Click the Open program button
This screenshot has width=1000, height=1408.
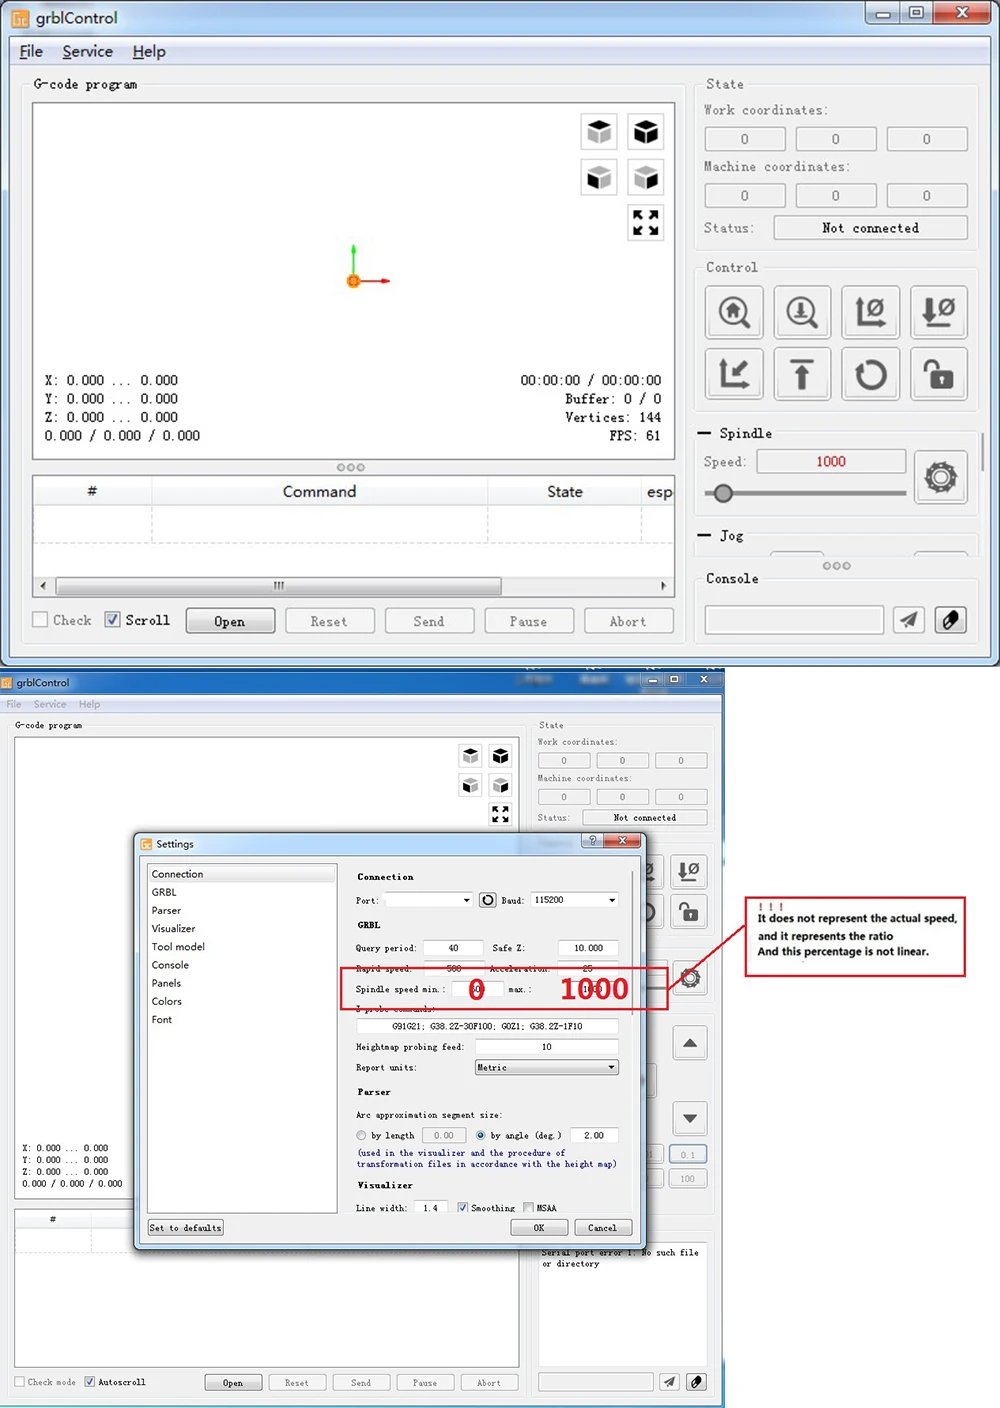tap(230, 620)
